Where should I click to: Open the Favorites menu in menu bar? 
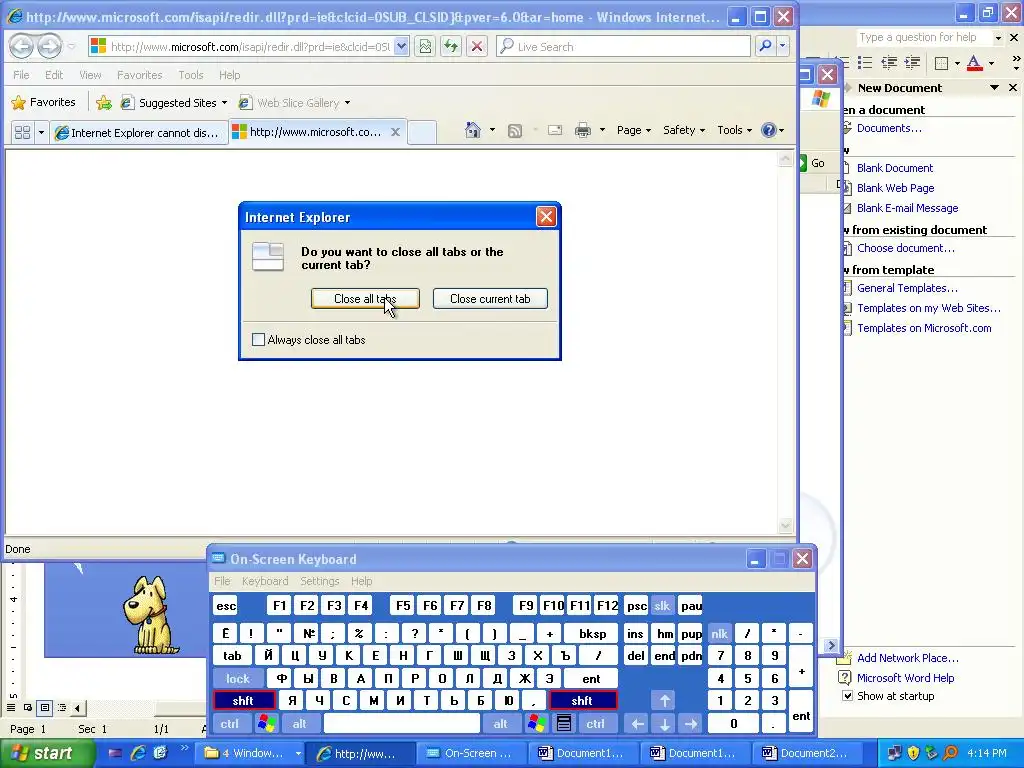(139, 75)
